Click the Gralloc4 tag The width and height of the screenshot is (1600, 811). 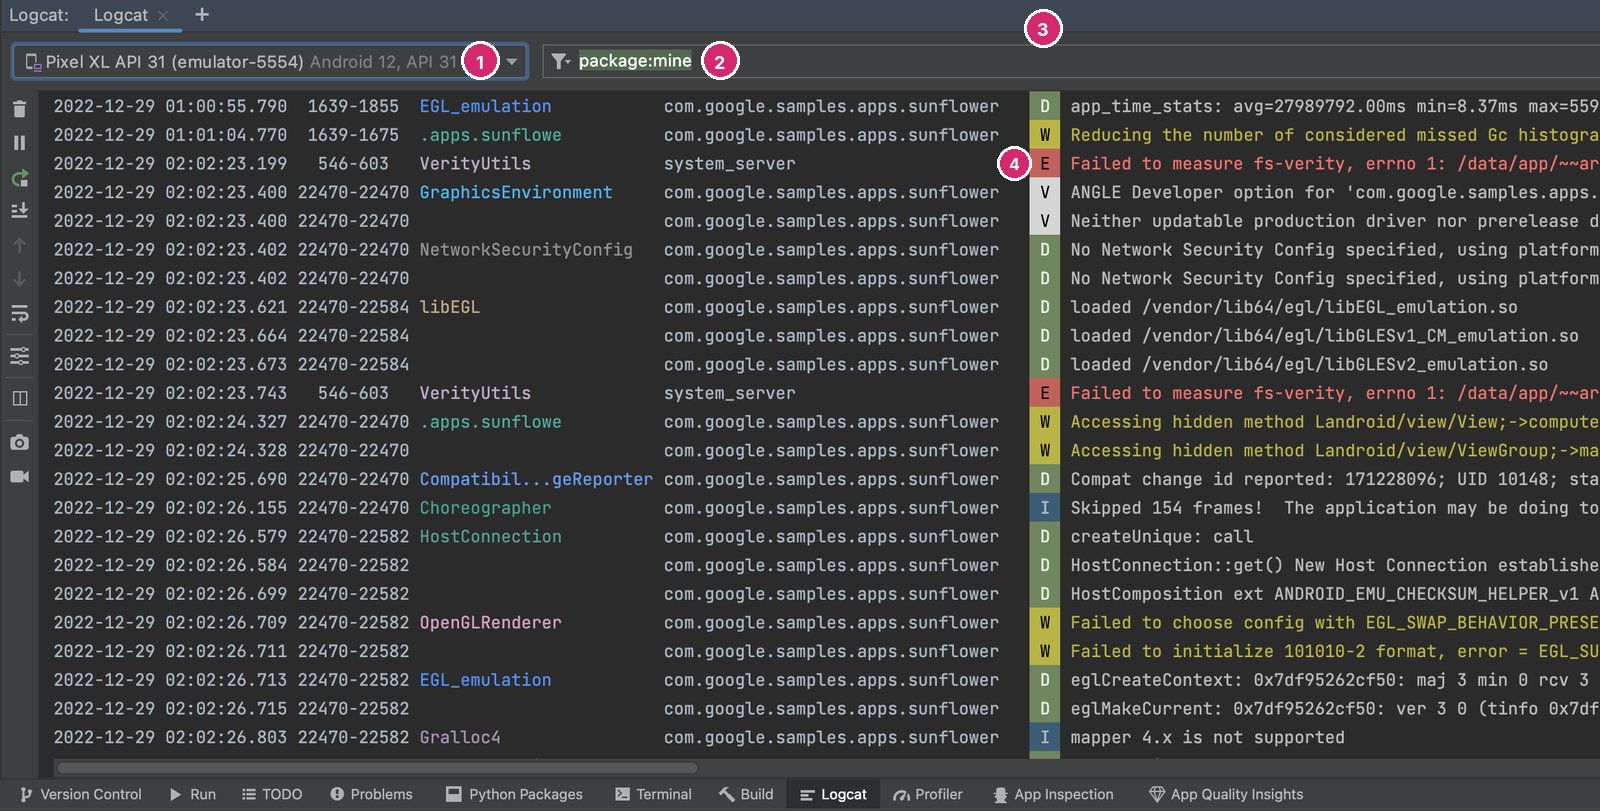460,738
